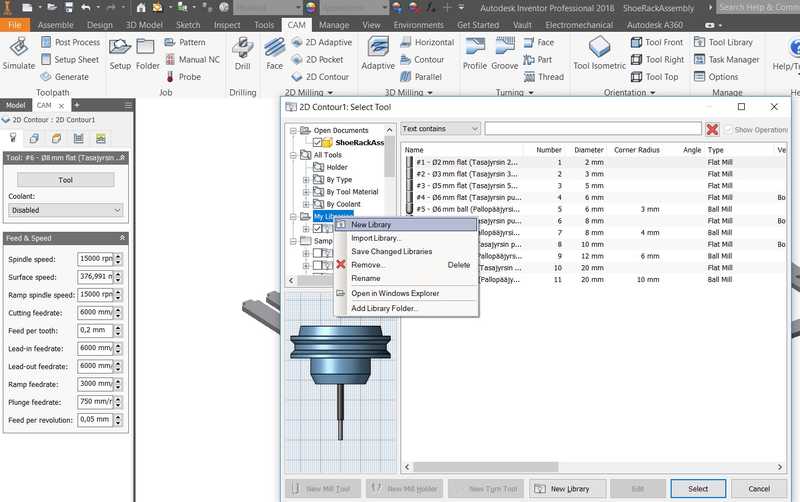Open the Text contains filter dropdown
Image resolution: width=800 pixels, height=502 pixels.
[440, 129]
